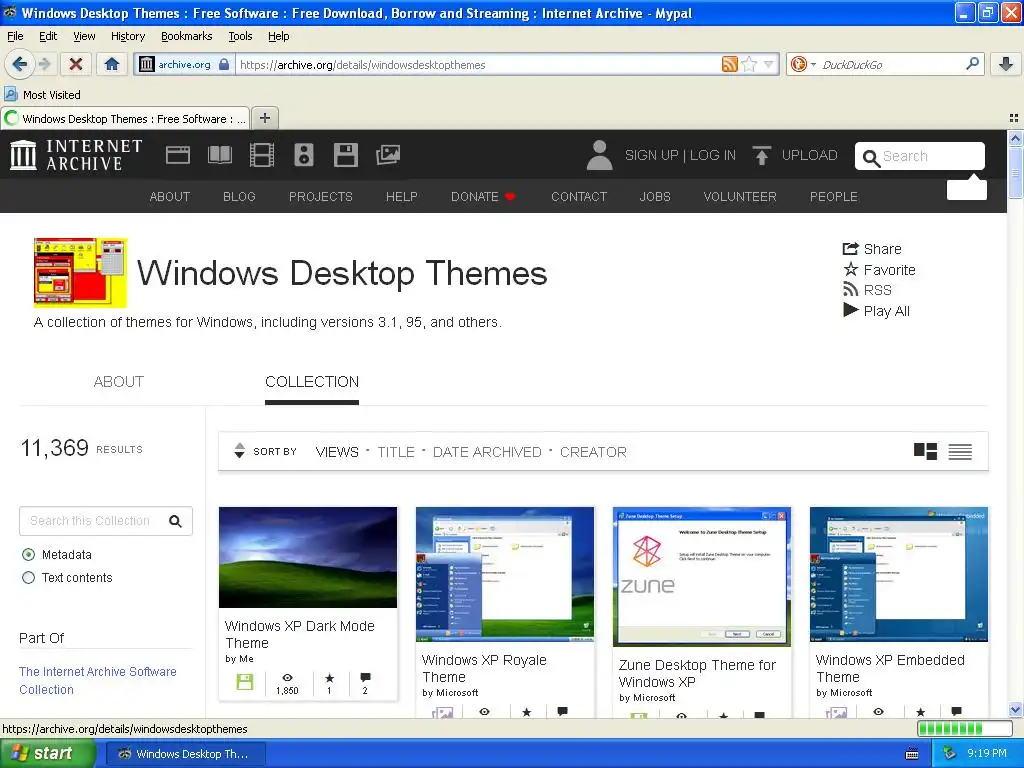Select the Metadata radio button

tap(28, 554)
